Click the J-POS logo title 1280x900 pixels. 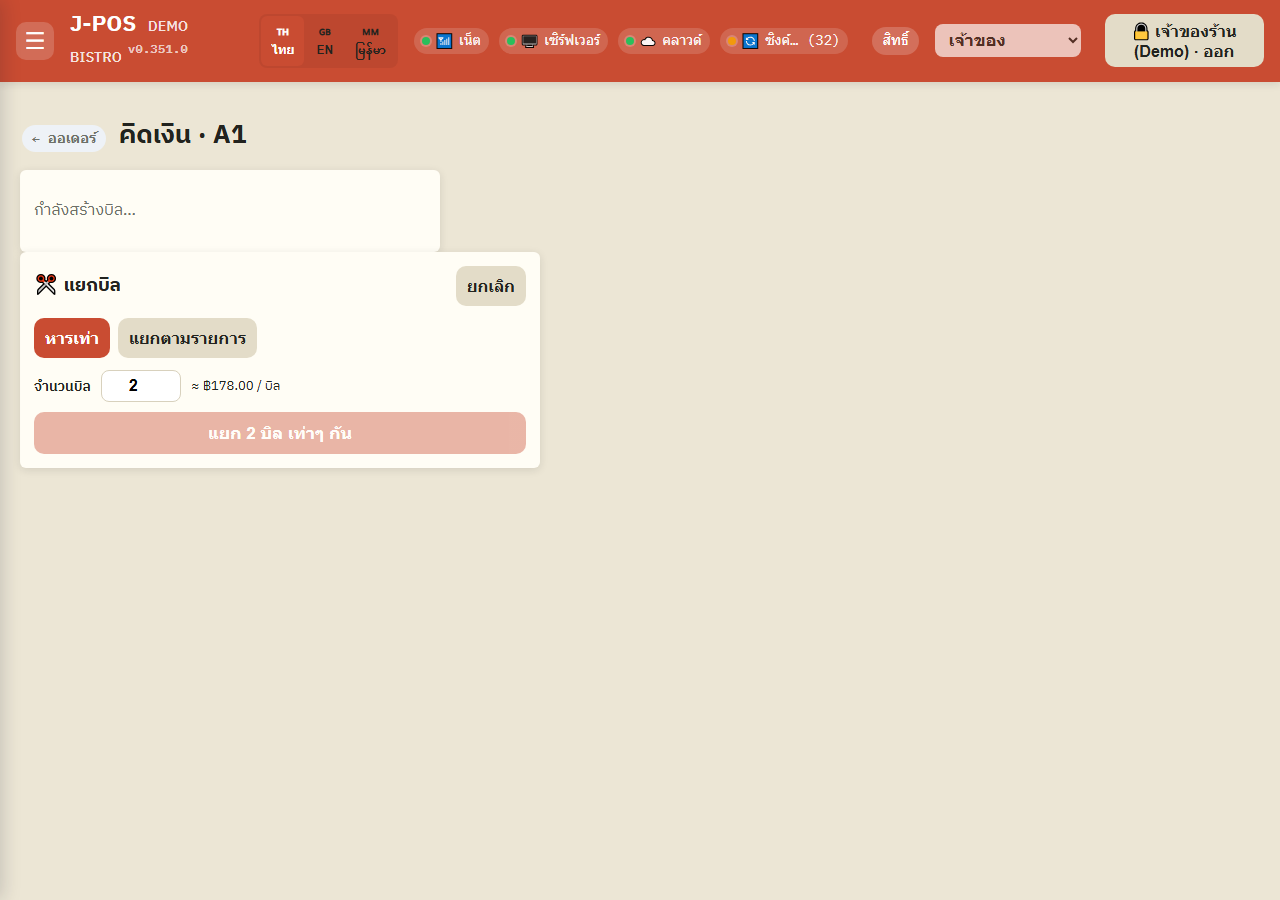pyautogui.click(x=103, y=24)
